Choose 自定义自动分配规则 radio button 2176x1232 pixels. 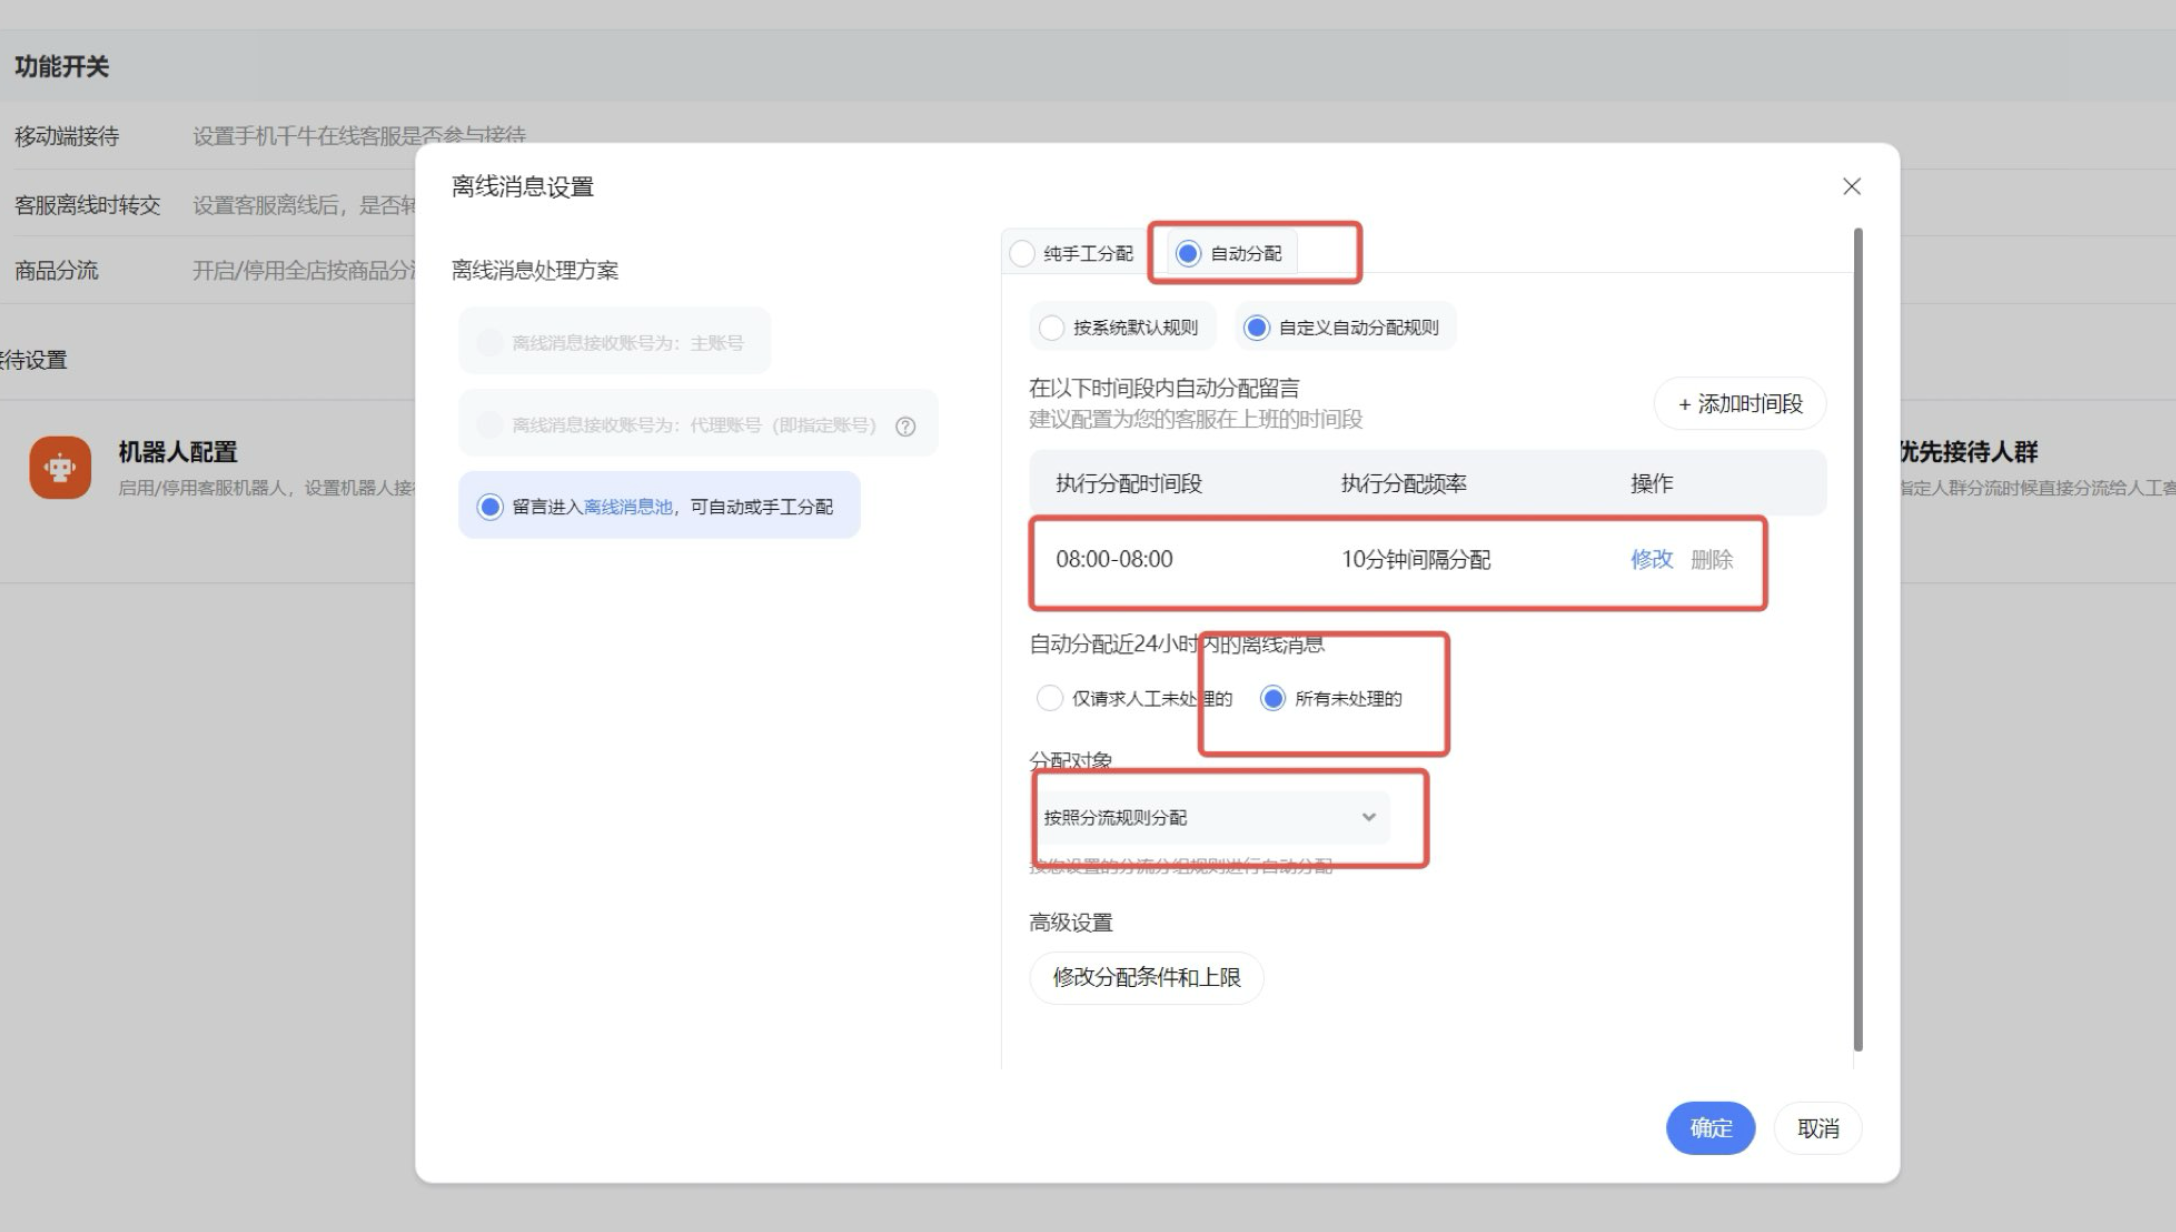point(1257,328)
